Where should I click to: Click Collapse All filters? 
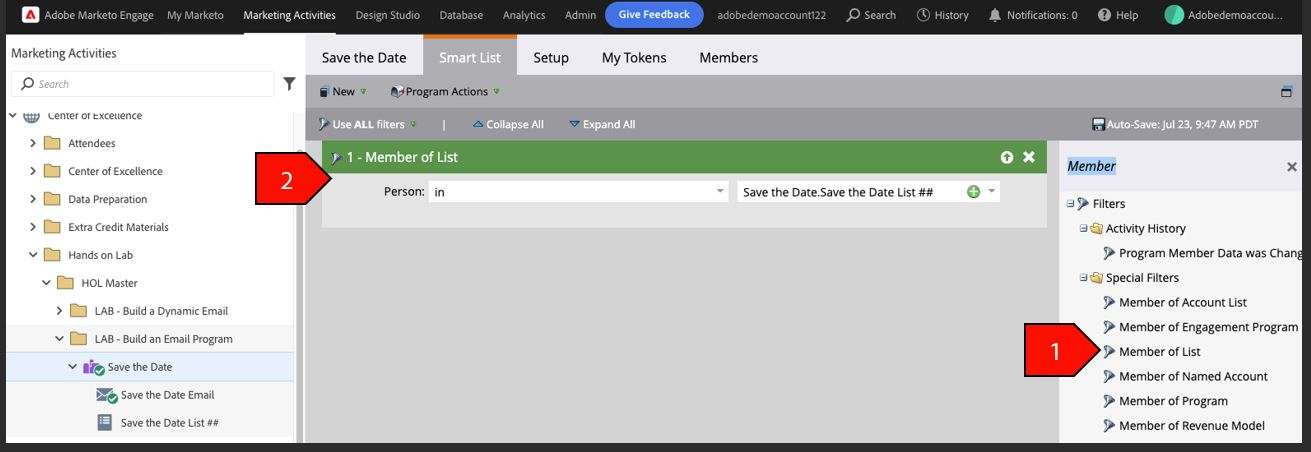point(508,125)
